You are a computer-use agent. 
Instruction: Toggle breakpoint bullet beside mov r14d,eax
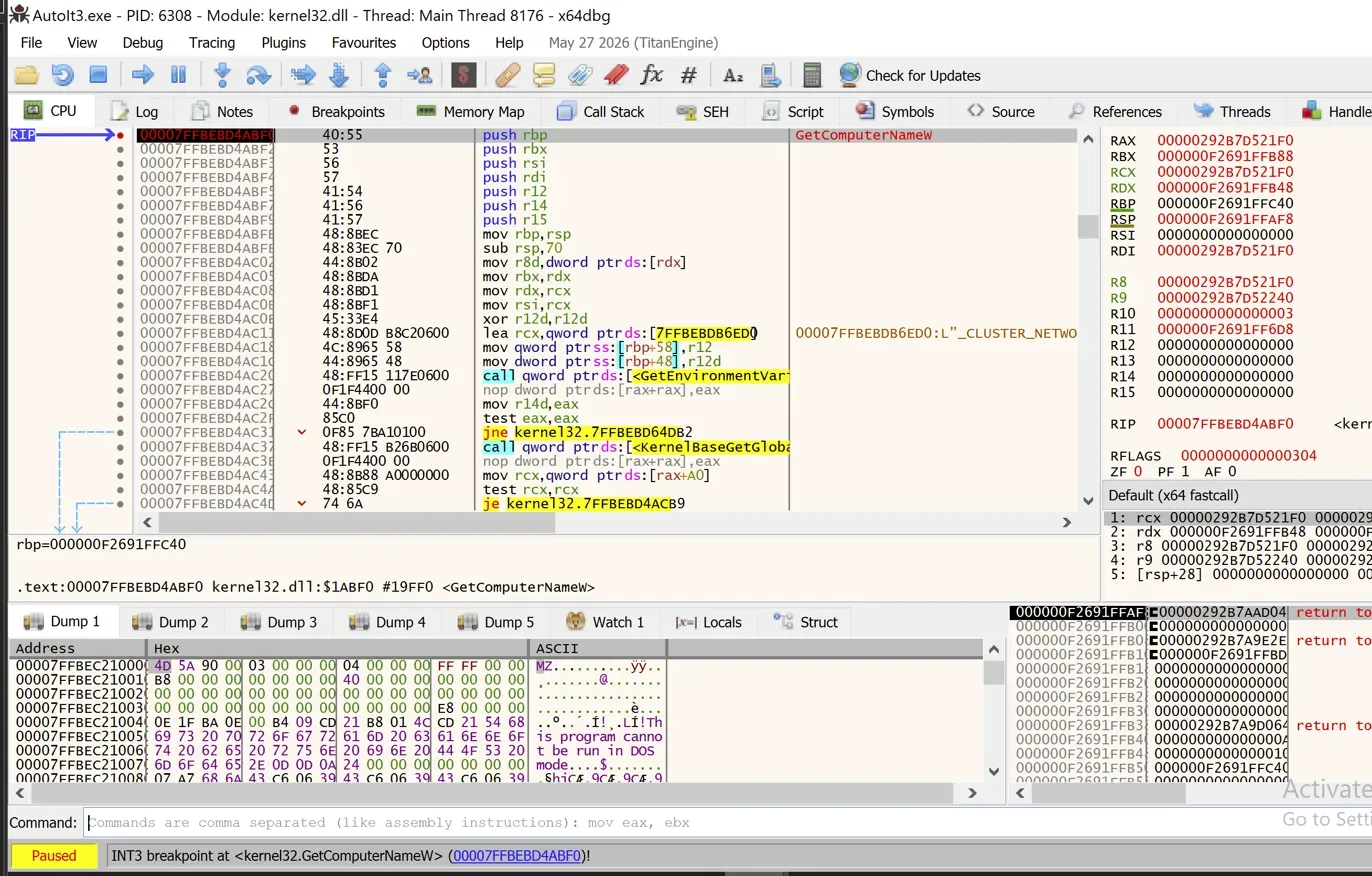(x=121, y=404)
